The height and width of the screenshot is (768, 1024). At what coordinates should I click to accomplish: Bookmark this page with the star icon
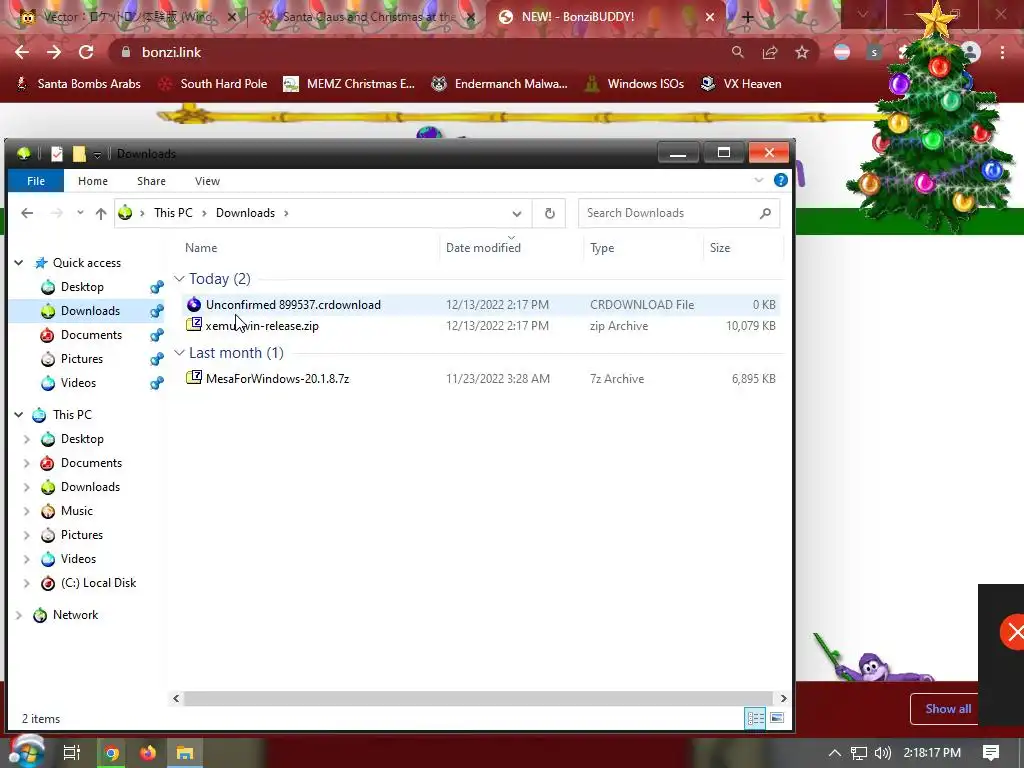802,52
